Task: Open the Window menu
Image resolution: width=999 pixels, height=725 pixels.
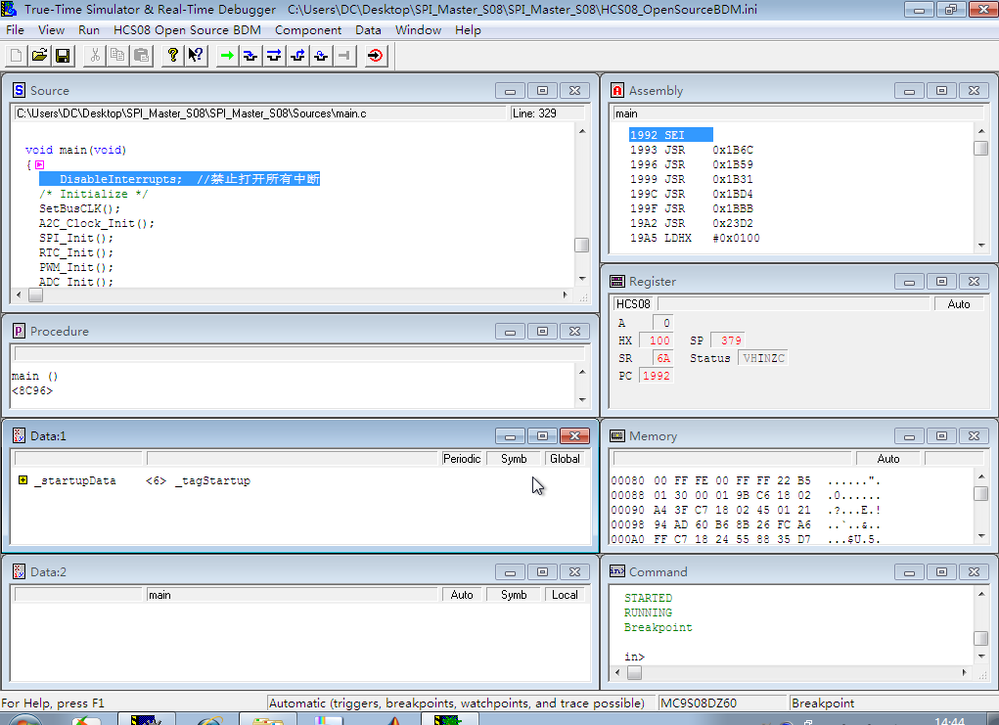Action: tap(418, 30)
